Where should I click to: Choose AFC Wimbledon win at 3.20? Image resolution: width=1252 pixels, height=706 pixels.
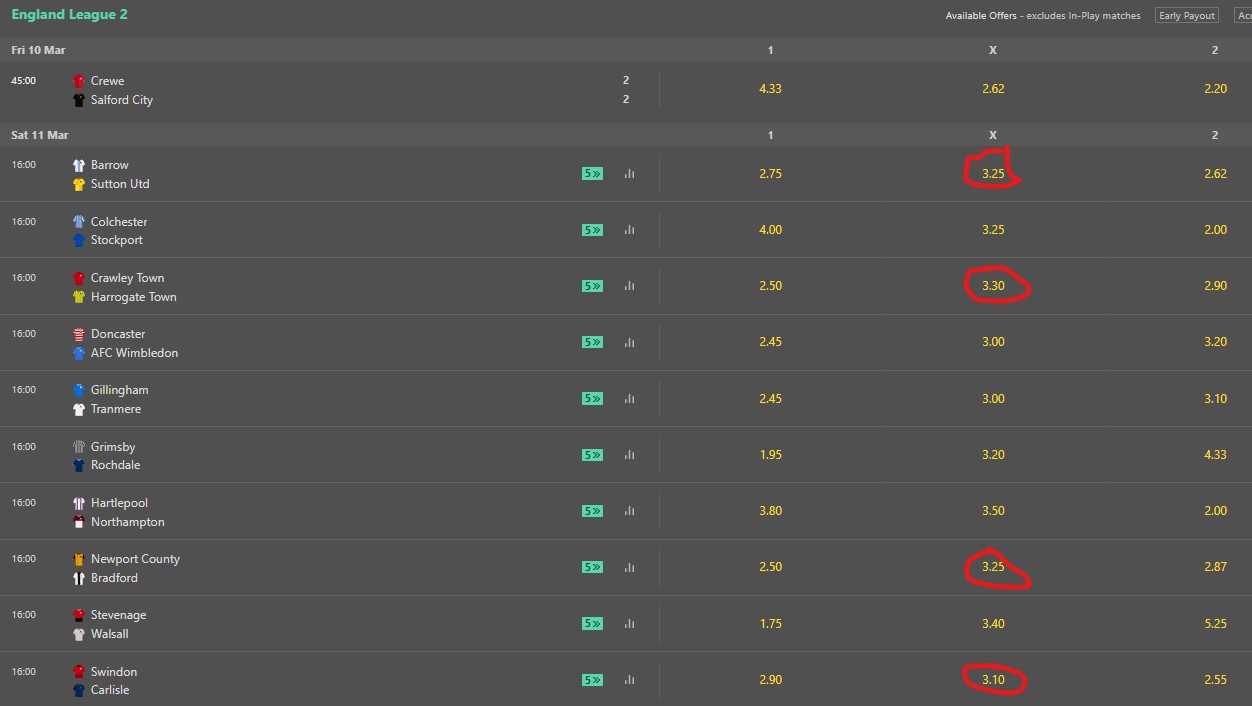[x=1215, y=342]
